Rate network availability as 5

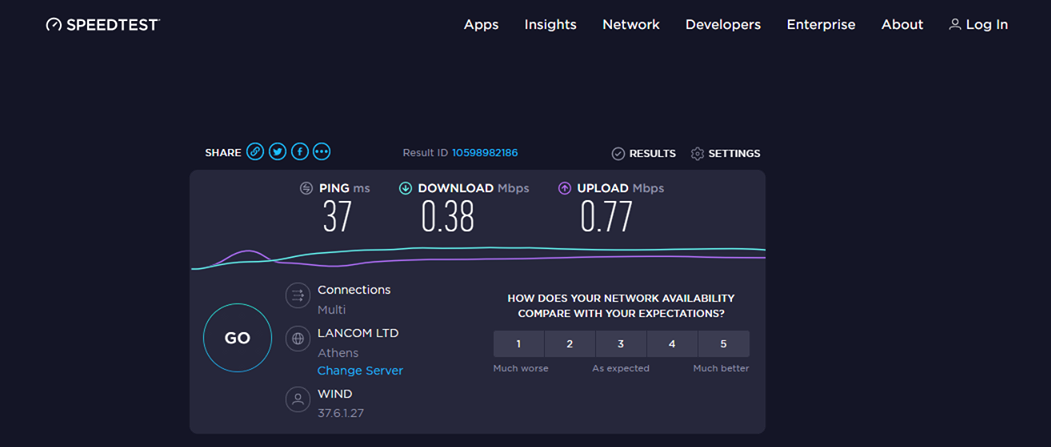[x=723, y=344]
